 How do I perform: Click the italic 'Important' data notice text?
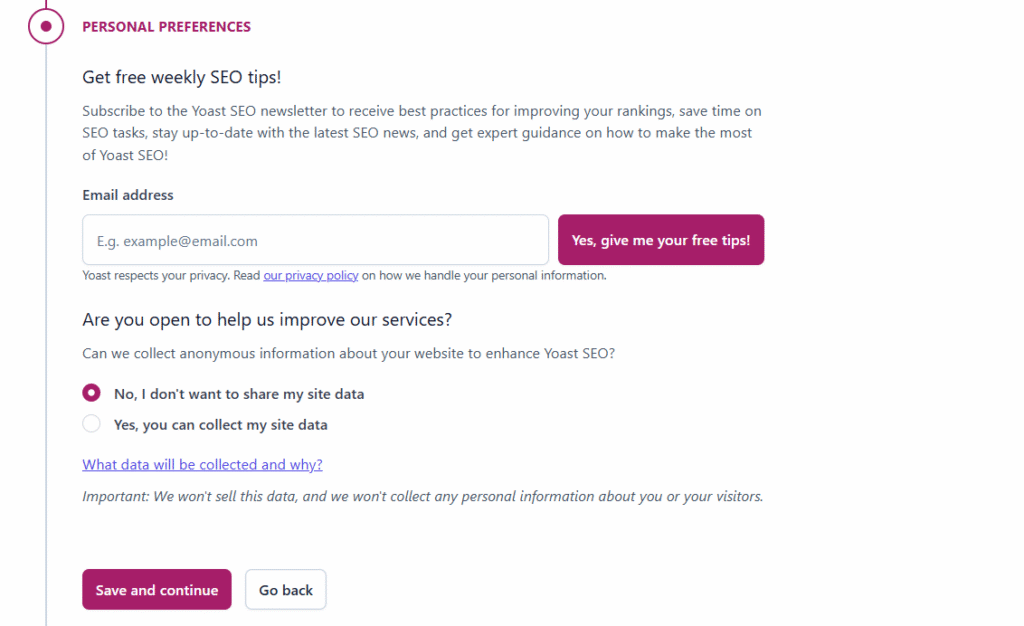pyautogui.click(x=422, y=496)
